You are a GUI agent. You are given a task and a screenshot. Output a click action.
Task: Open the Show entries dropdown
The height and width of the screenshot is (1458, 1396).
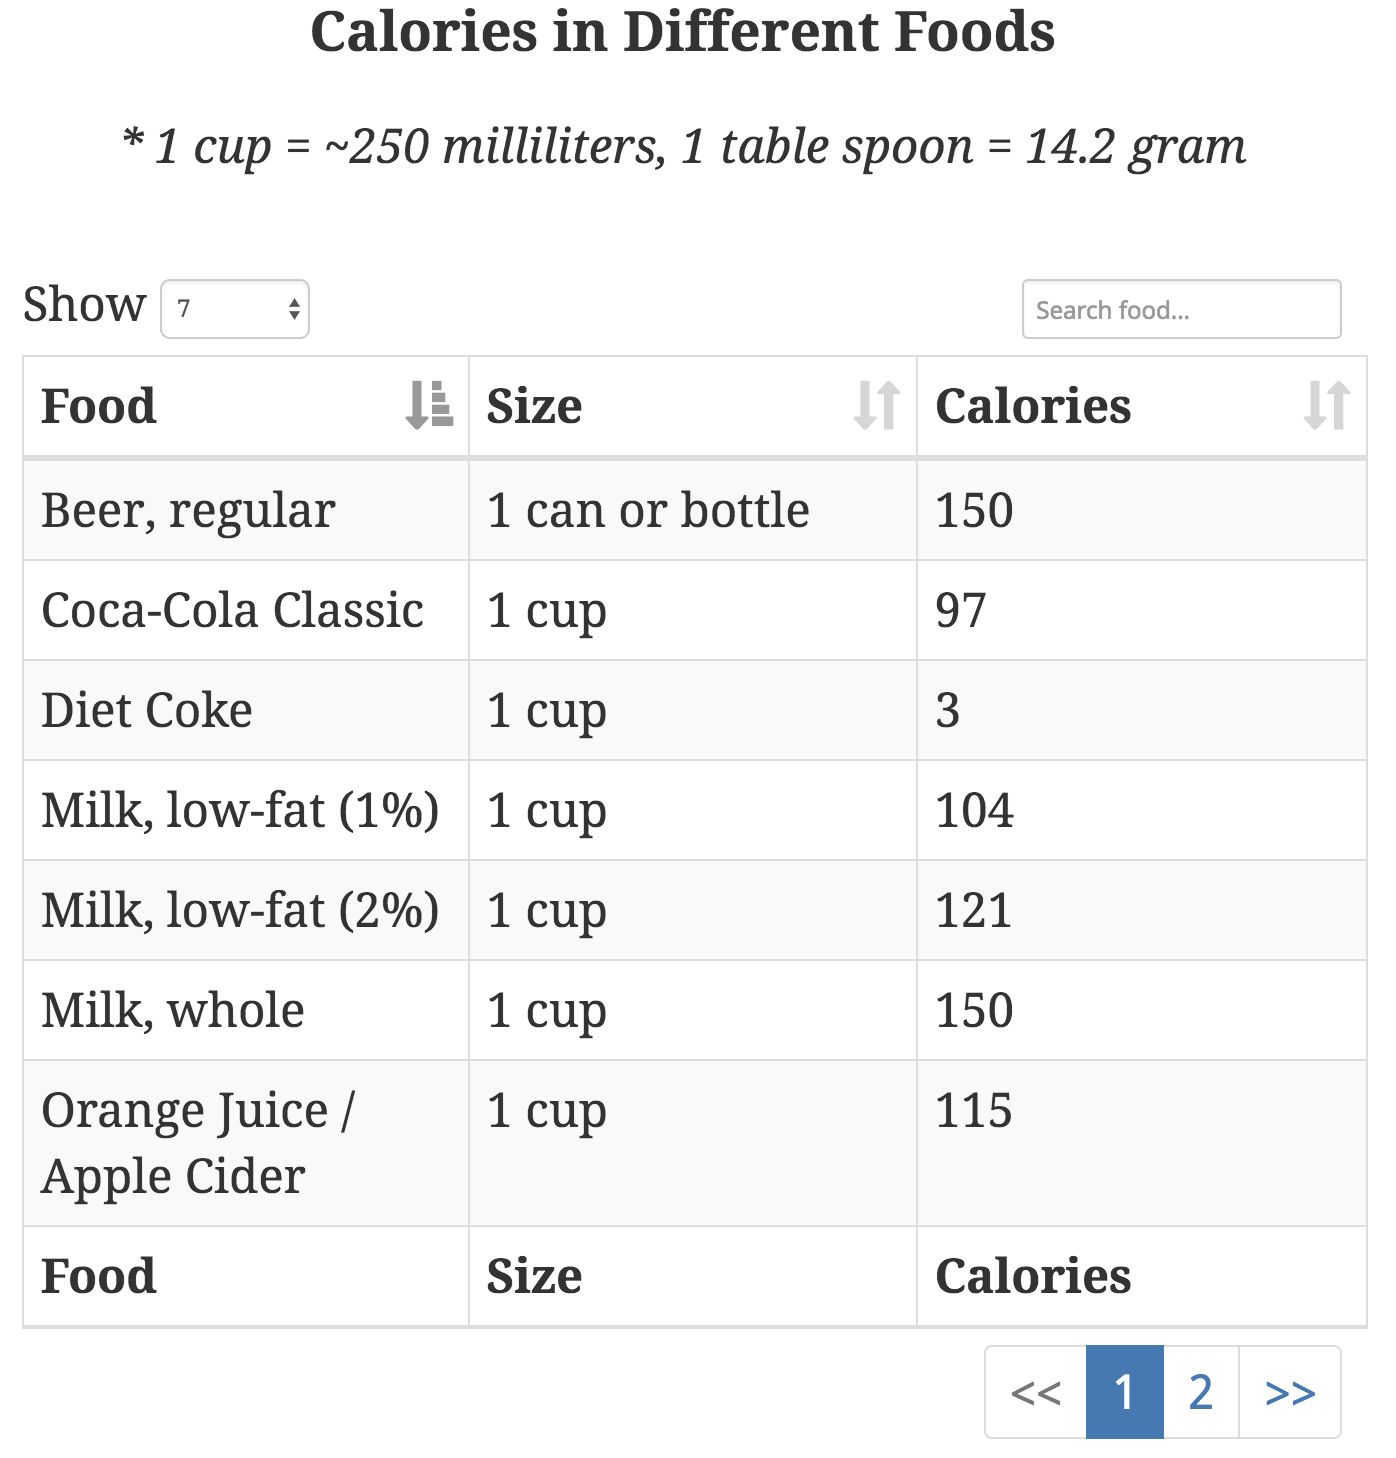coord(235,309)
